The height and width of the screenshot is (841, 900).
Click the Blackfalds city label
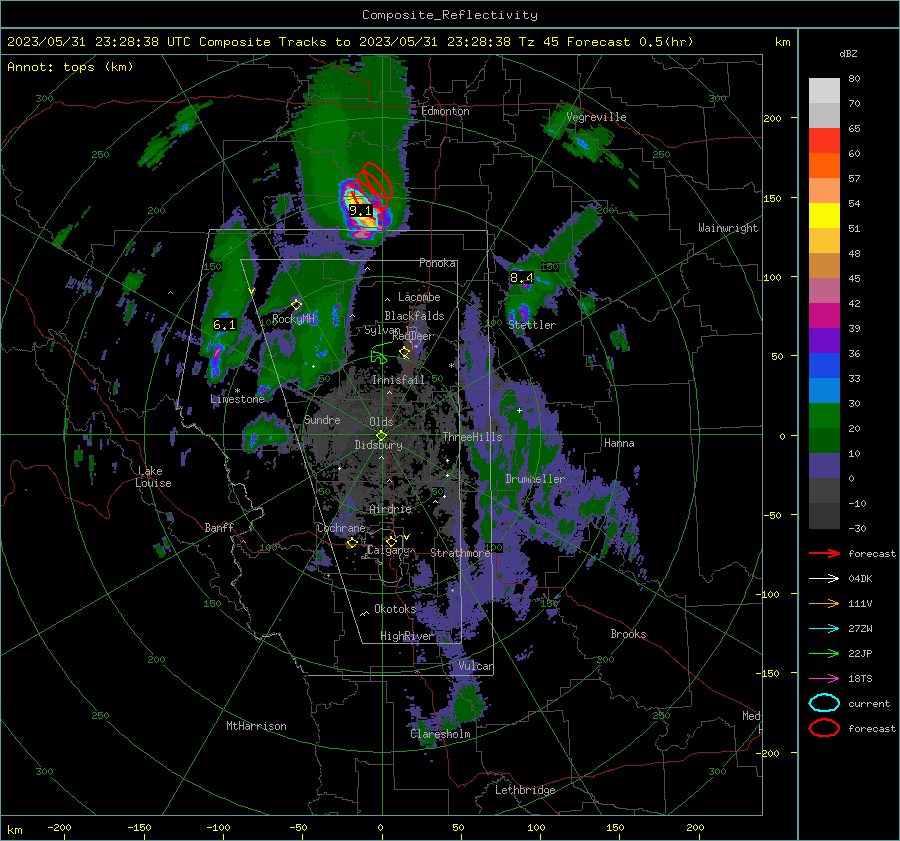[x=414, y=316]
